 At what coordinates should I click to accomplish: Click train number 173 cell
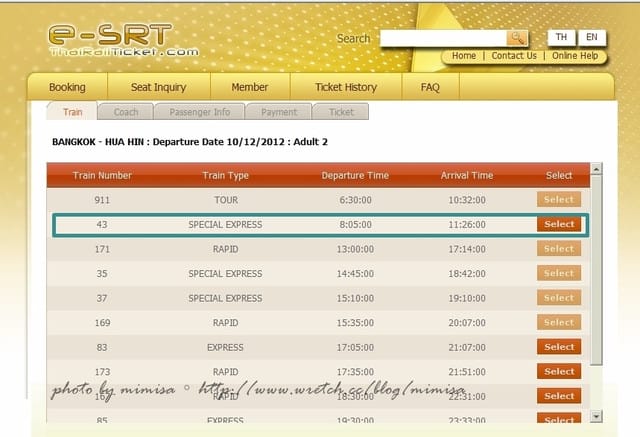[x=102, y=372]
